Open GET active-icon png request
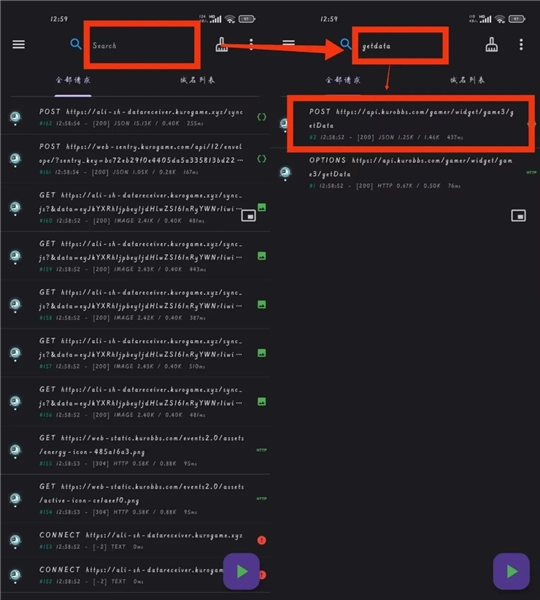The height and width of the screenshot is (600, 540). [135, 499]
